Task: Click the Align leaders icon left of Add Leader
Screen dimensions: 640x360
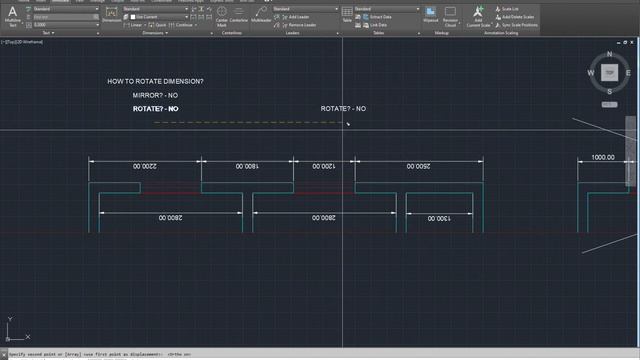Action: click(x=277, y=17)
